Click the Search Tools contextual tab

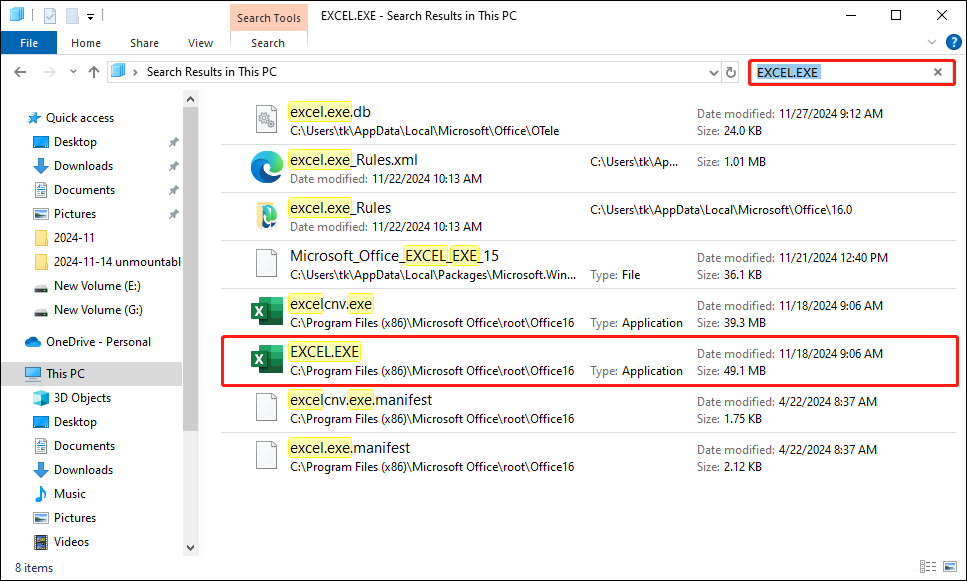coord(269,18)
